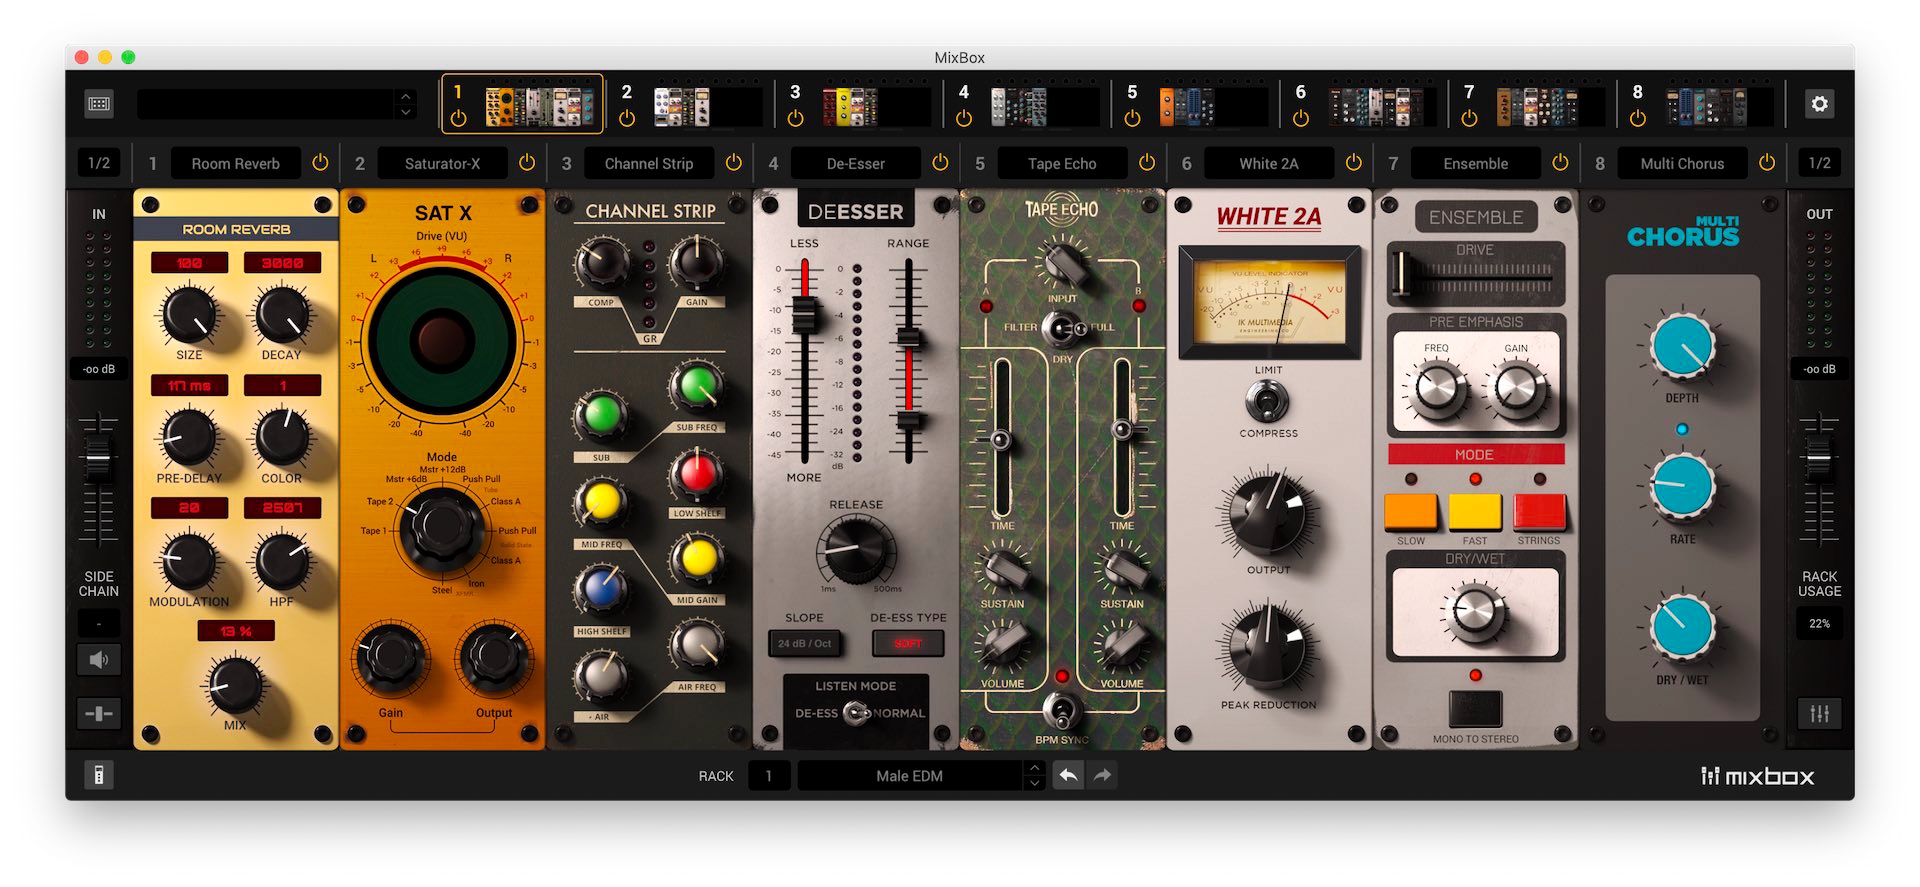Click the undo arrow button

click(1068, 775)
